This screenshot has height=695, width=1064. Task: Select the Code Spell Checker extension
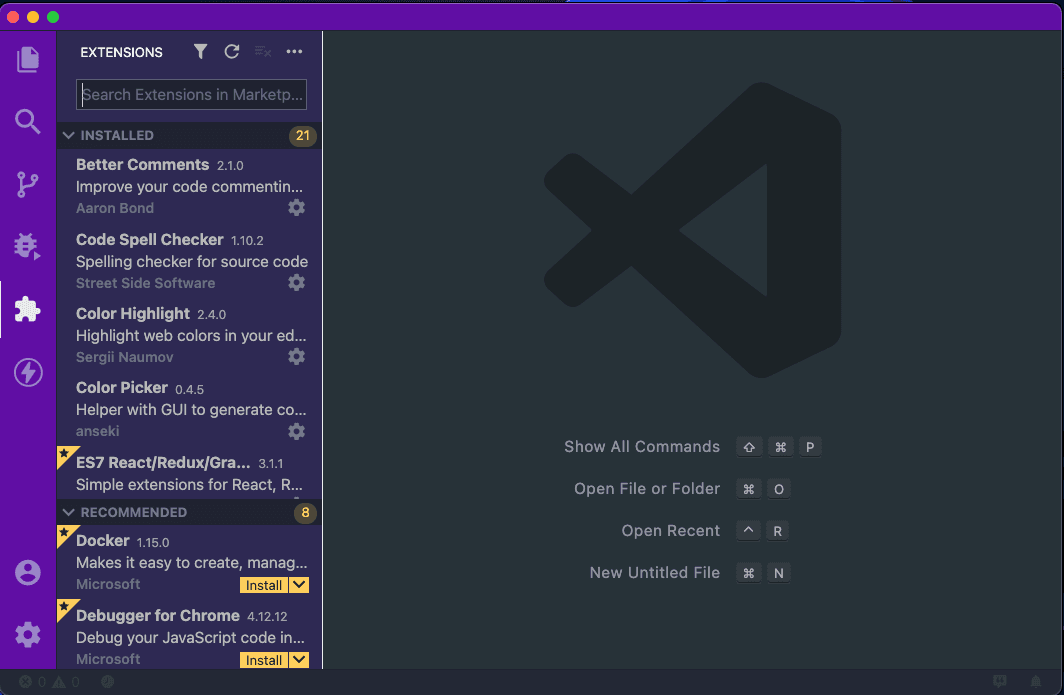[180, 260]
